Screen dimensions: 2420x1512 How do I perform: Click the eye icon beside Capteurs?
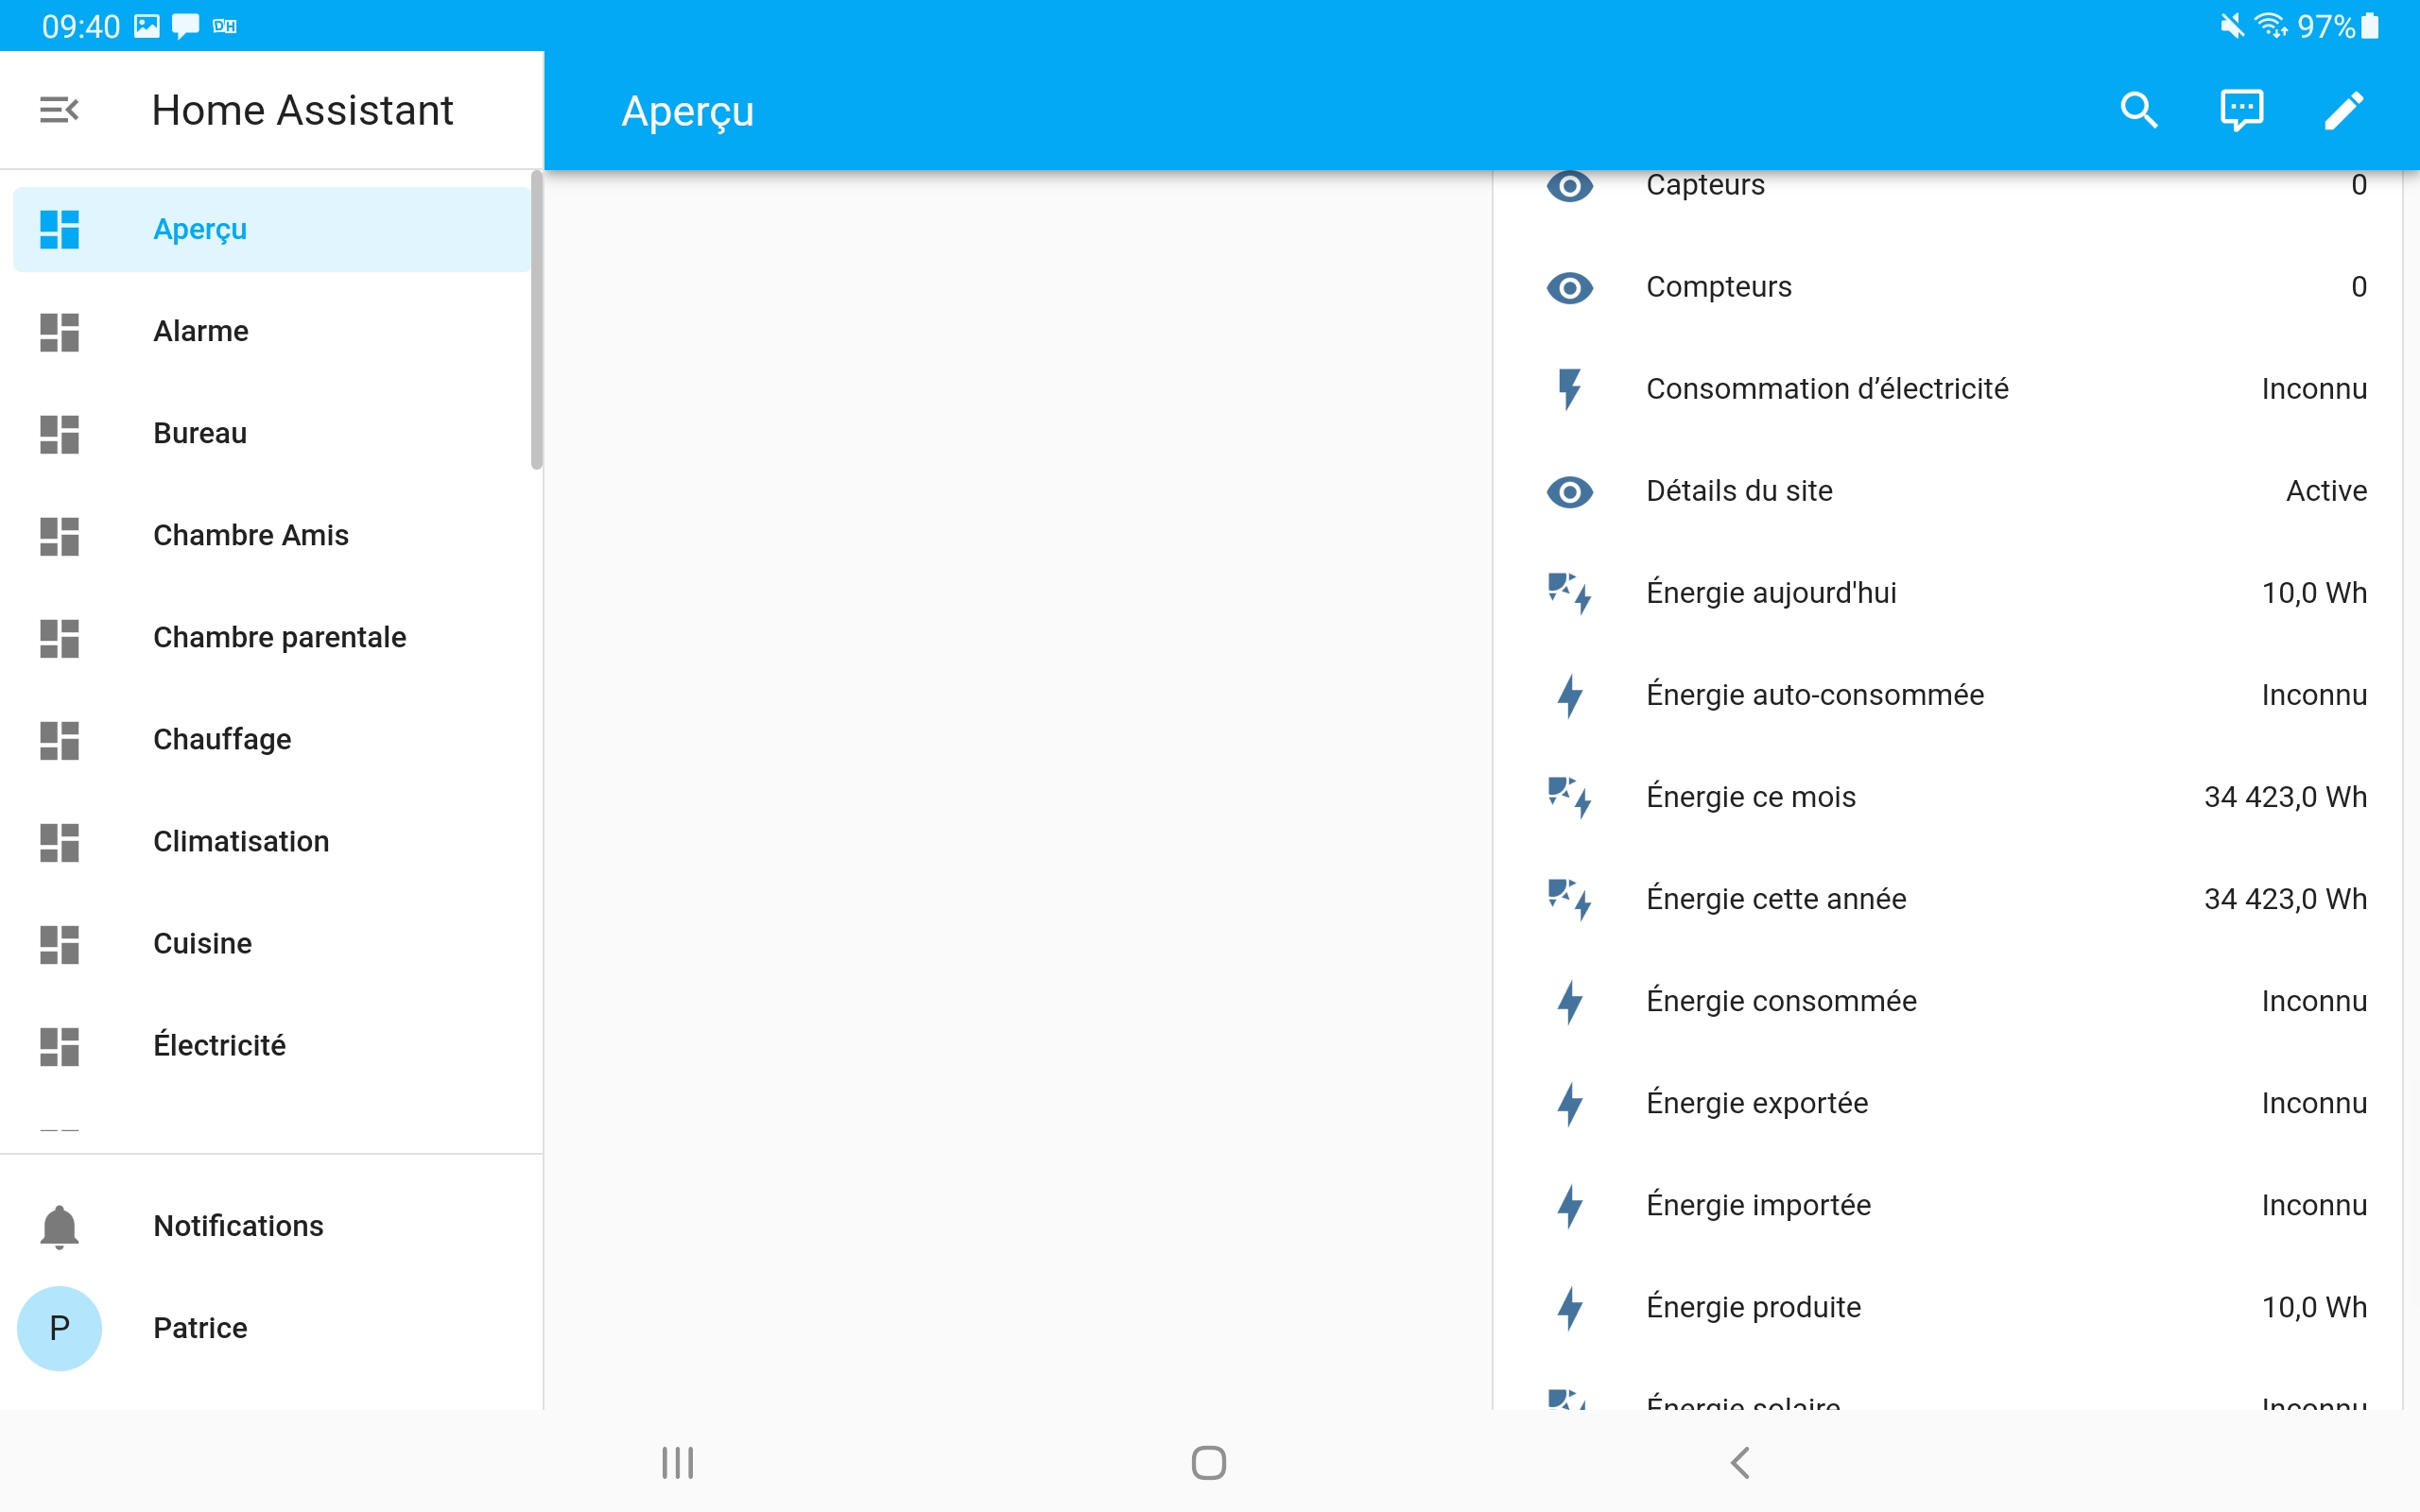point(1569,186)
